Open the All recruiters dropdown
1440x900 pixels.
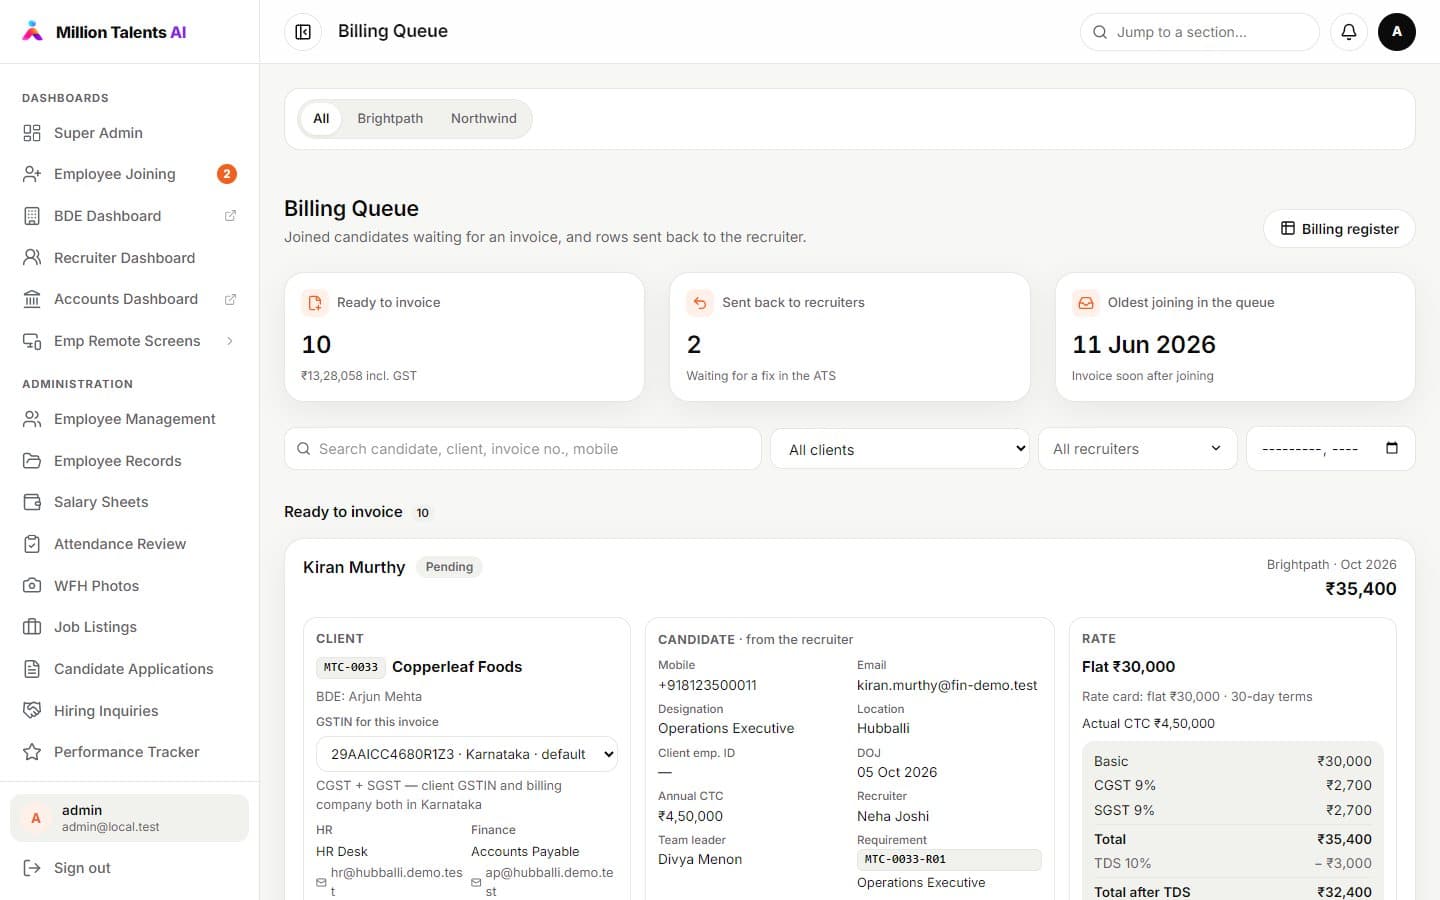pos(1138,449)
